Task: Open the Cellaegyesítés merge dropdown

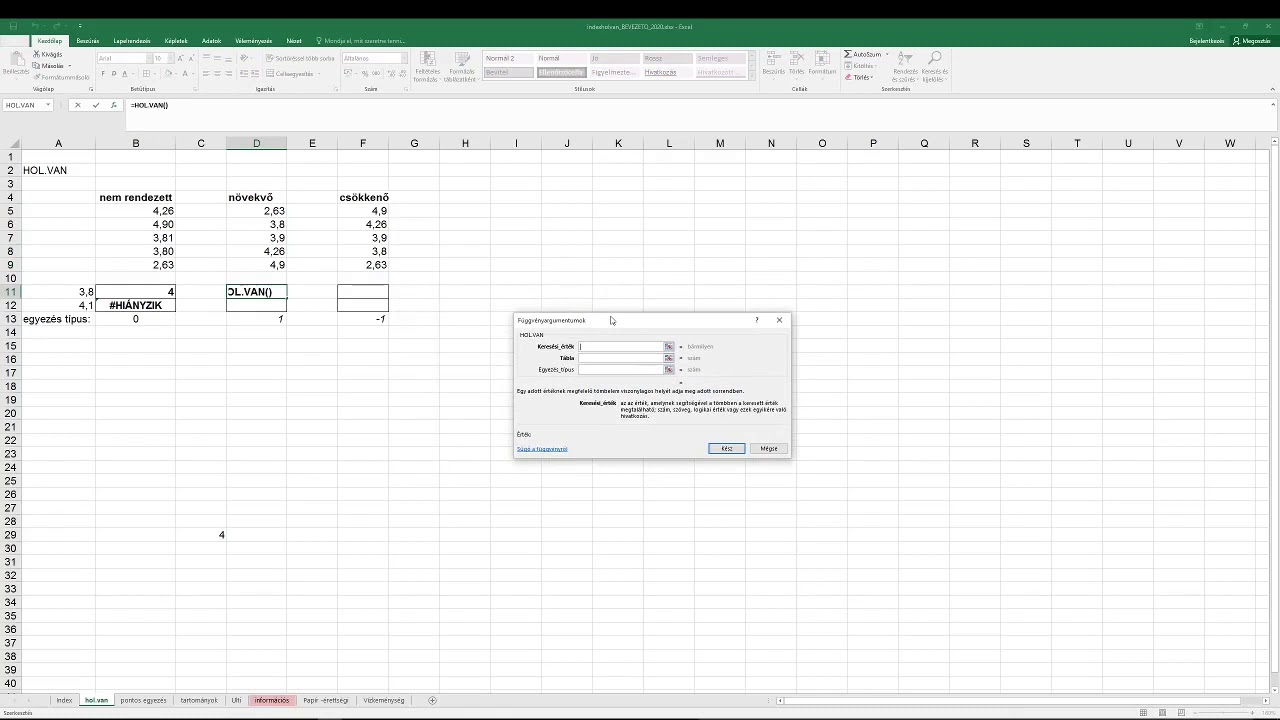Action: 317,74
